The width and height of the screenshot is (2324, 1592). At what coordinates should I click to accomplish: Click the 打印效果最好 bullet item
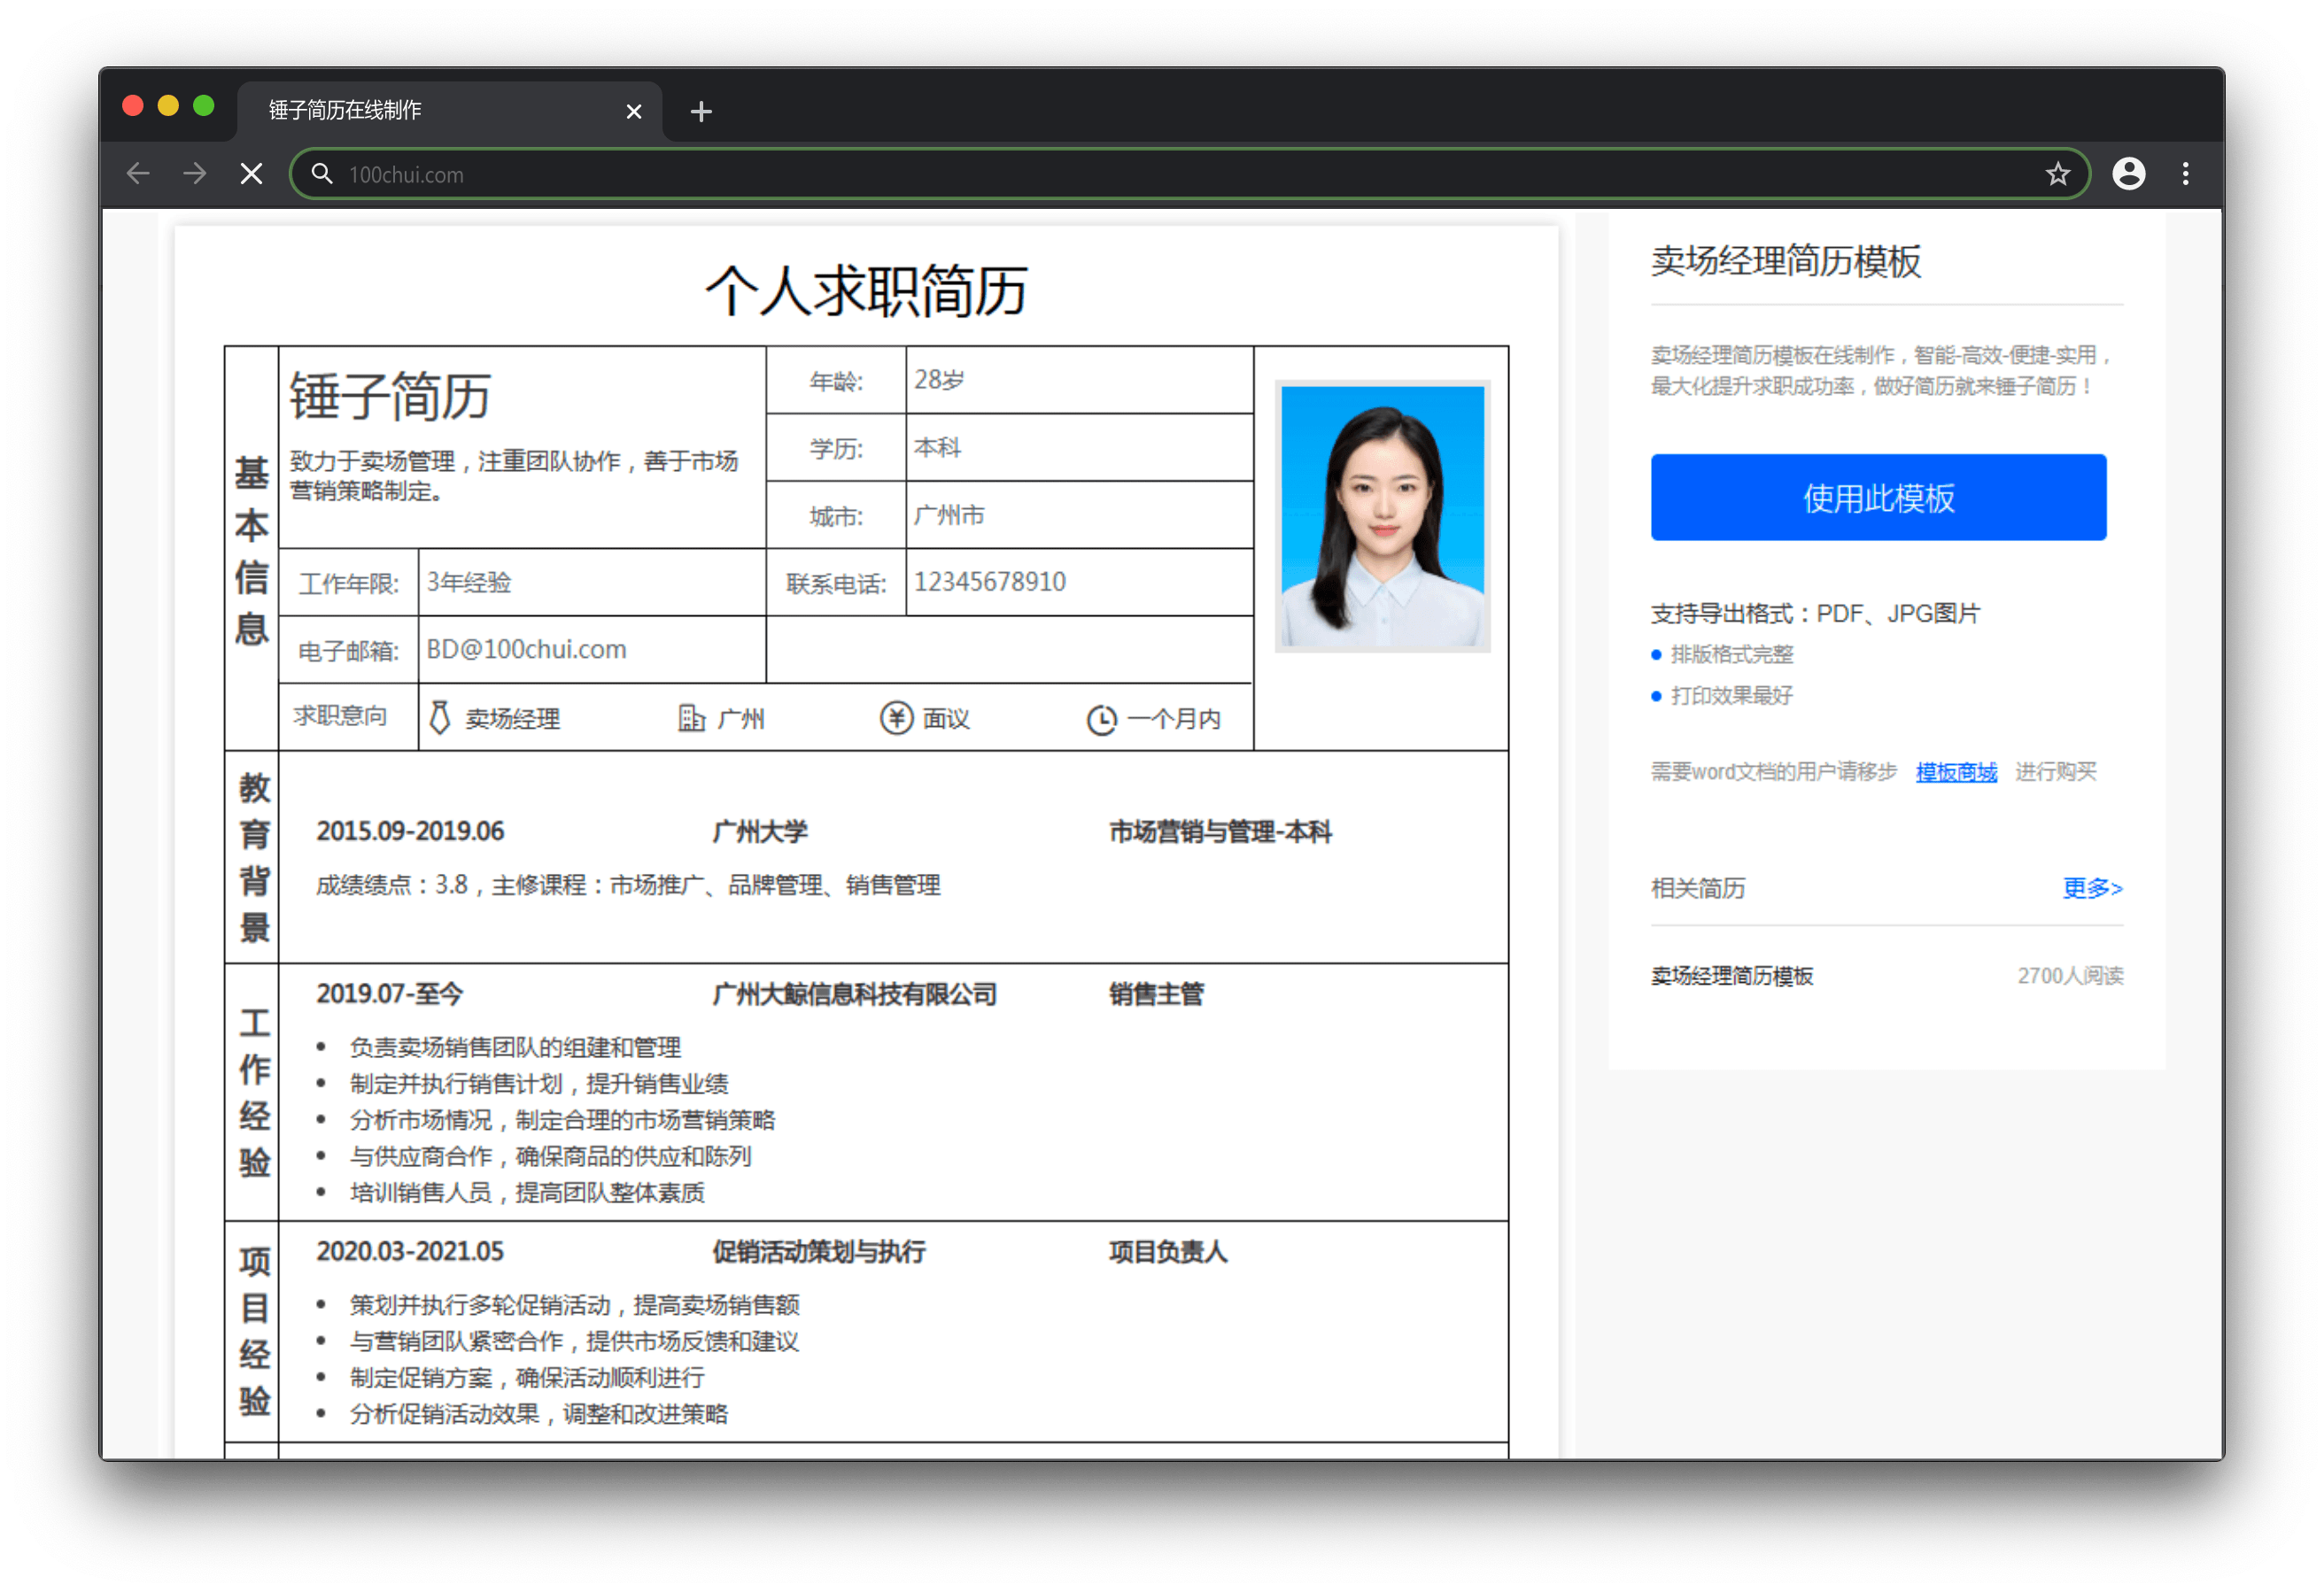point(1731,695)
